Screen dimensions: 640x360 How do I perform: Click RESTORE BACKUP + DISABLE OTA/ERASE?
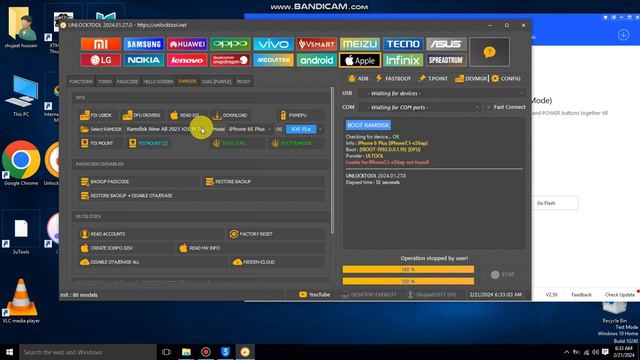(x=202, y=196)
